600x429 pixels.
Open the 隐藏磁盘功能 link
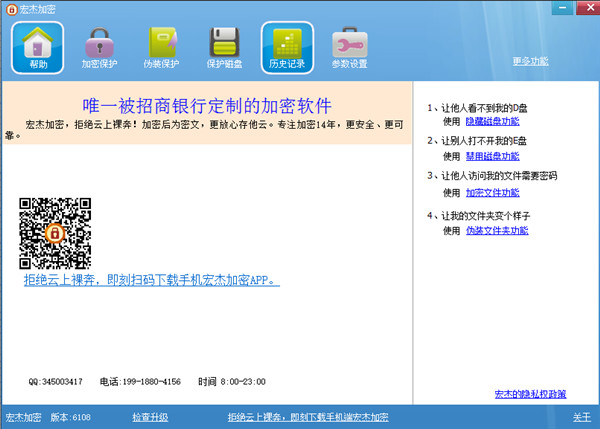click(x=492, y=122)
